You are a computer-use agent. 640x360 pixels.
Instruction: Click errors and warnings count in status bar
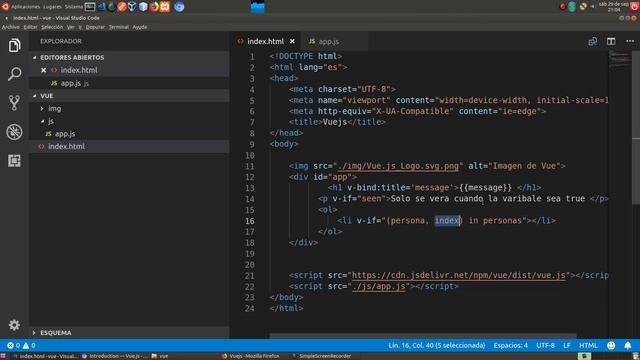[21, 345]
